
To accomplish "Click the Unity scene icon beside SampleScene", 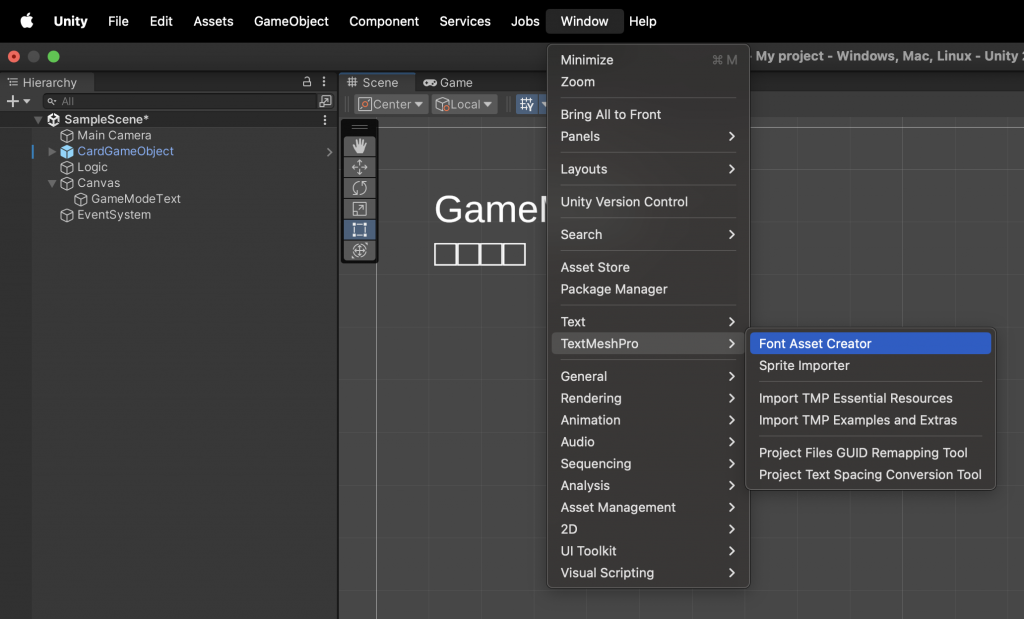I will 54,119.
